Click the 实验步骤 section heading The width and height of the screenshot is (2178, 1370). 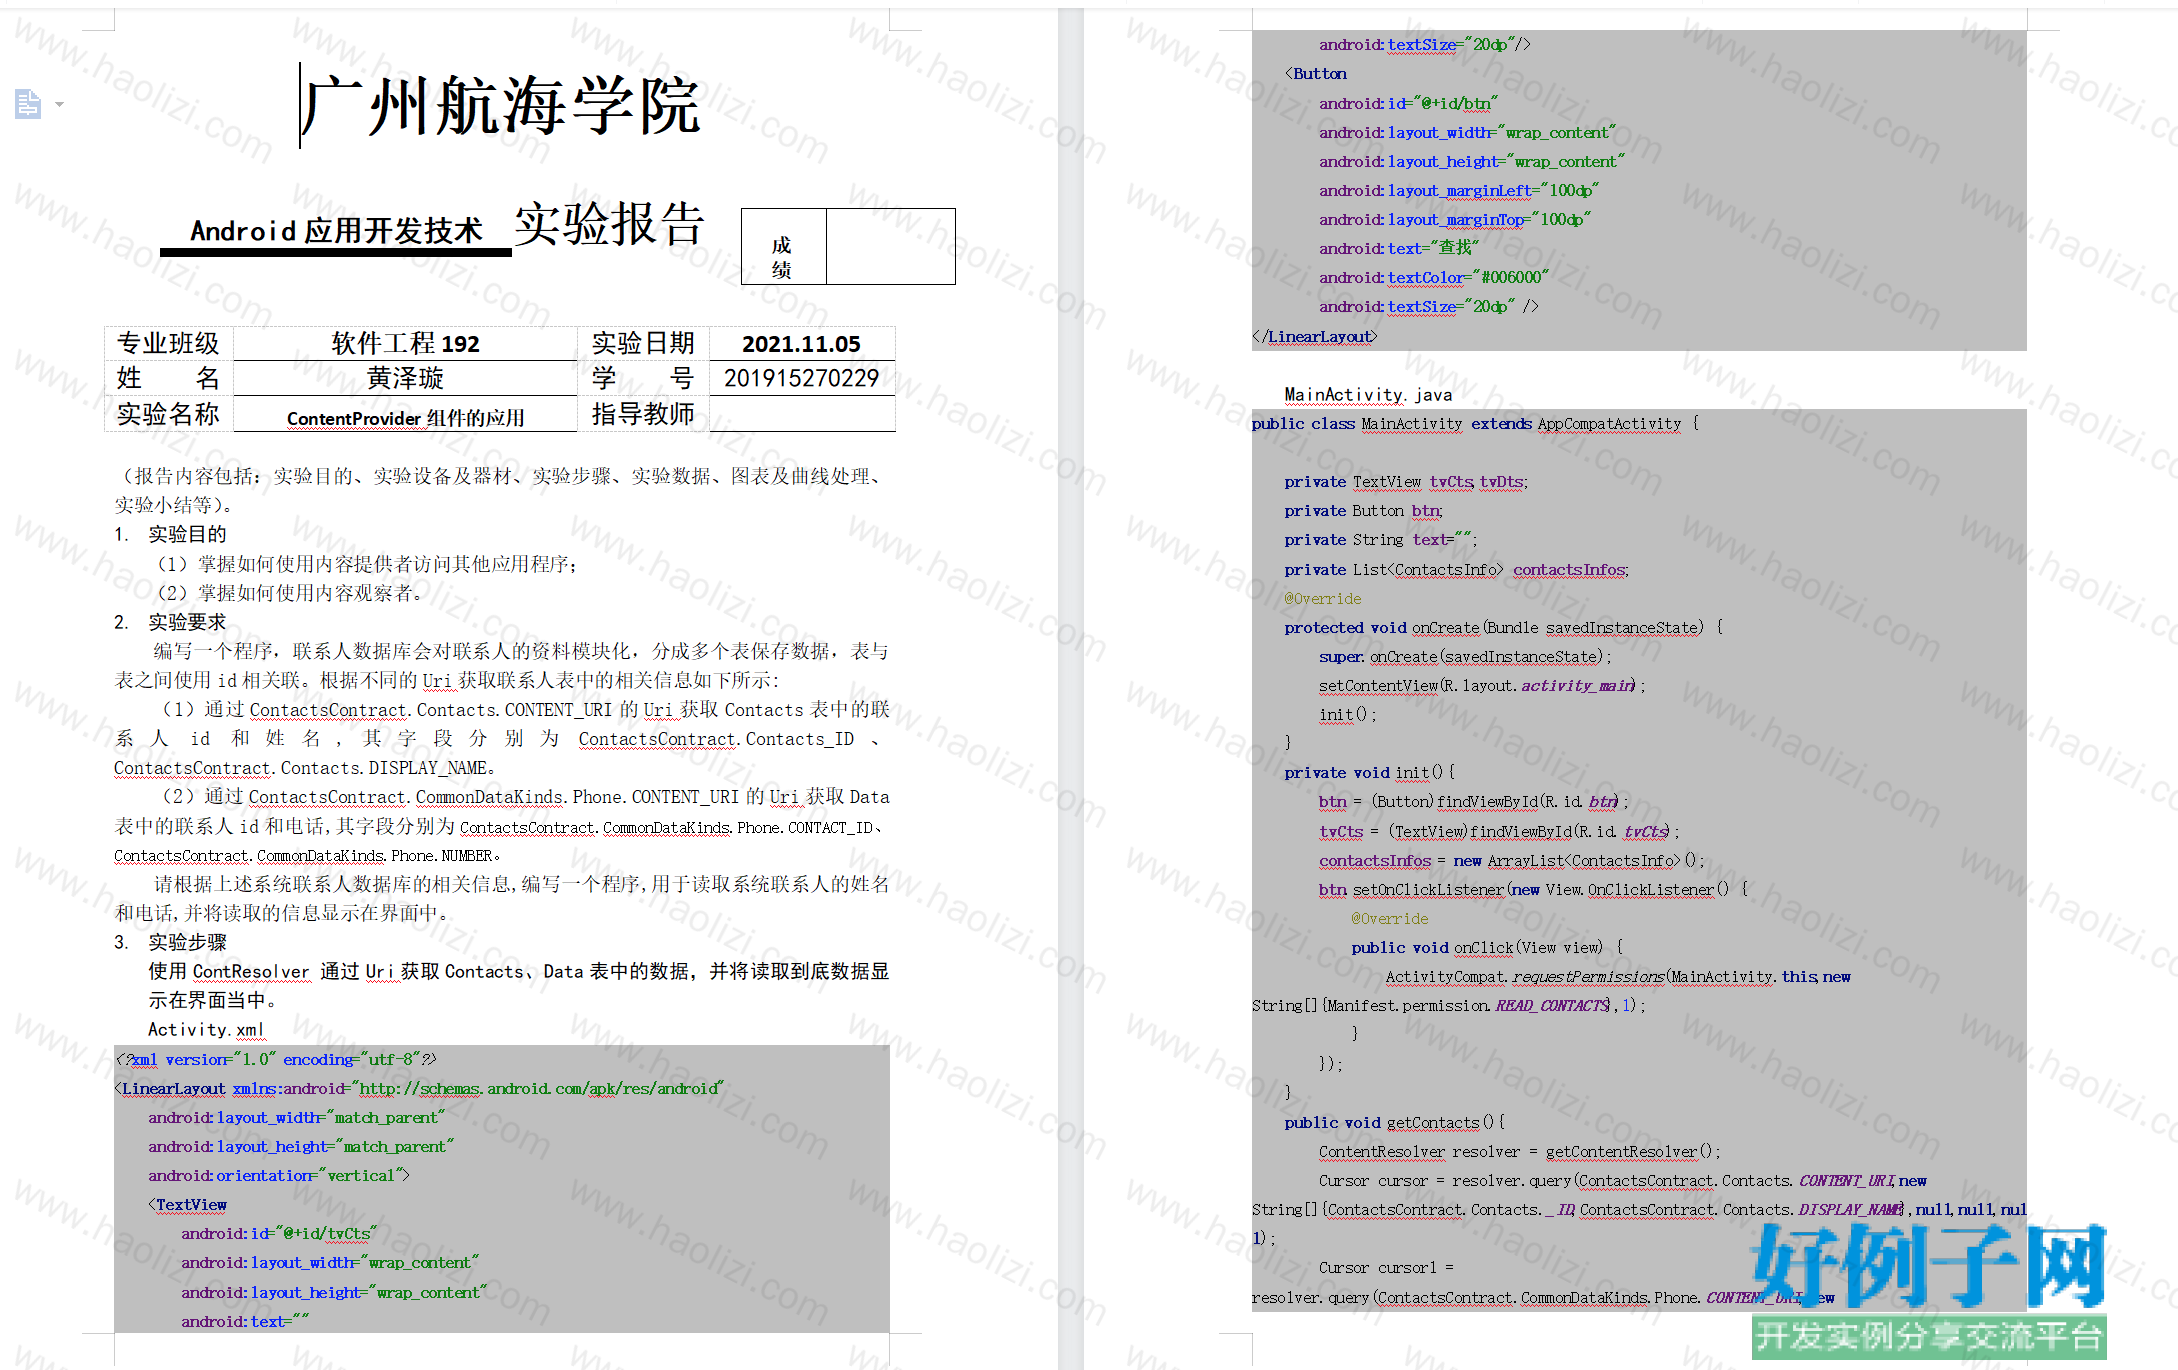pos(188,942)
